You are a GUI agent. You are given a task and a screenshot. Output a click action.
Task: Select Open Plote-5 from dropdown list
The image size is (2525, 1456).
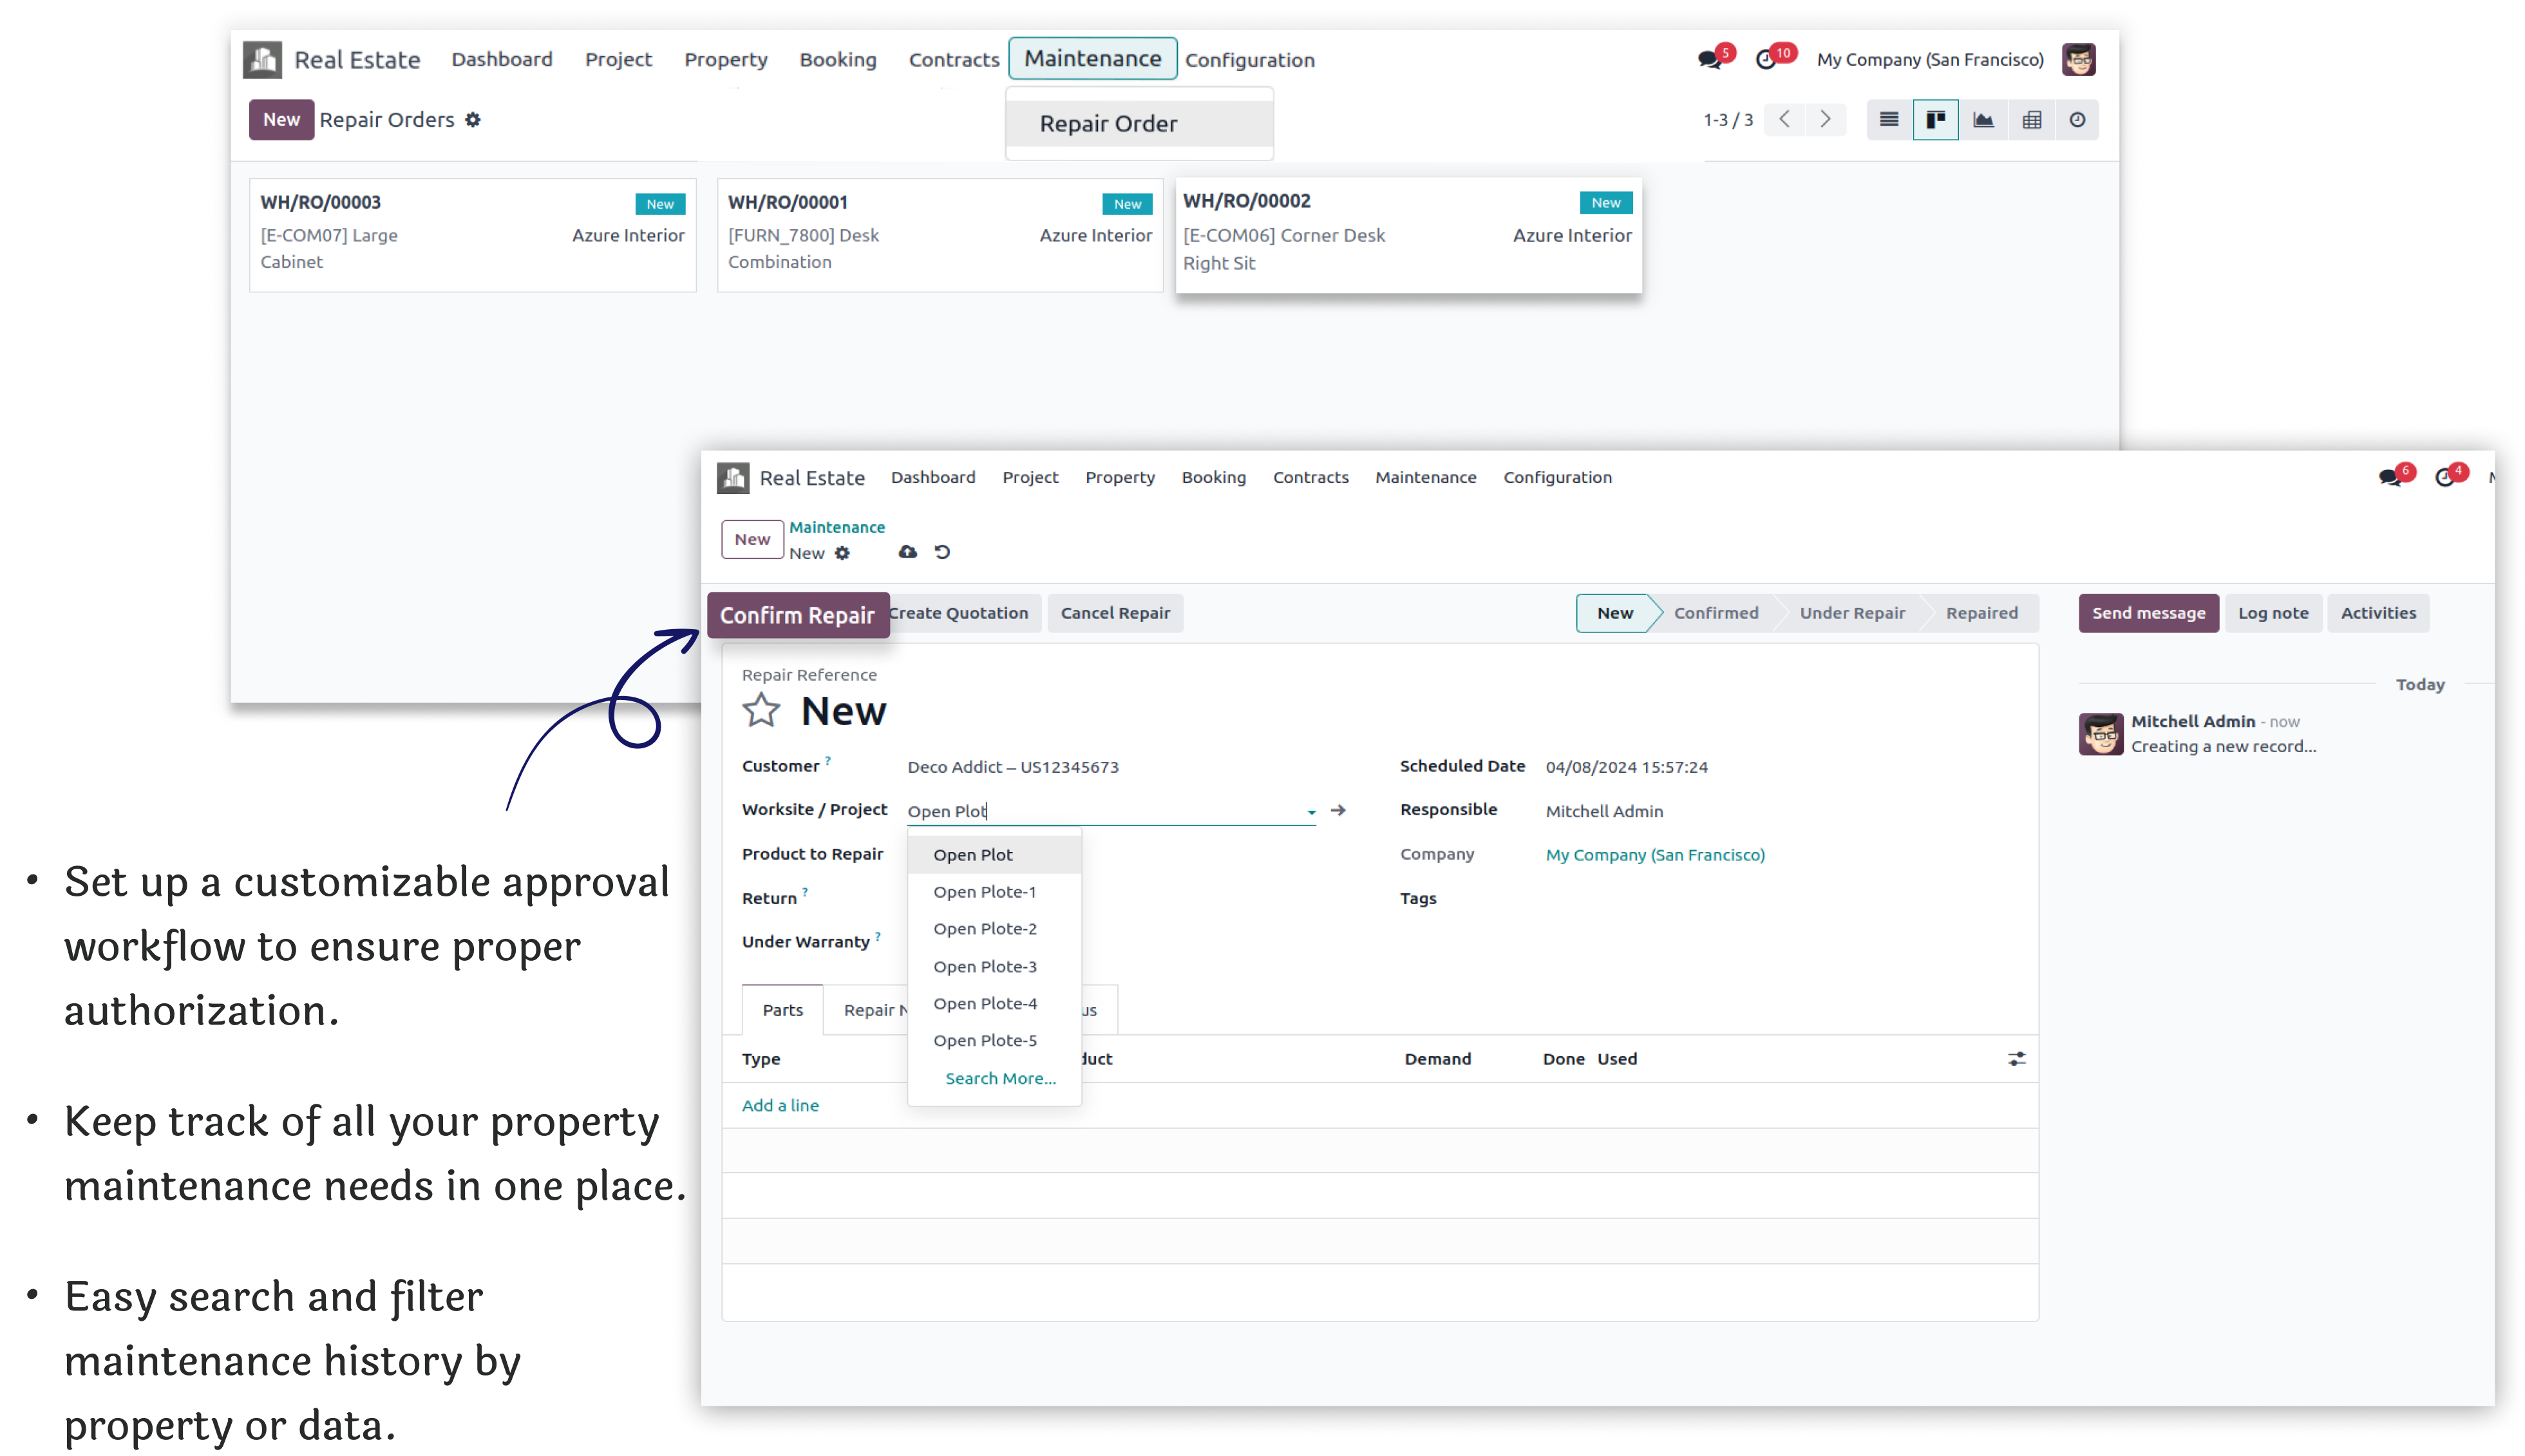(x=994, y=1041)
